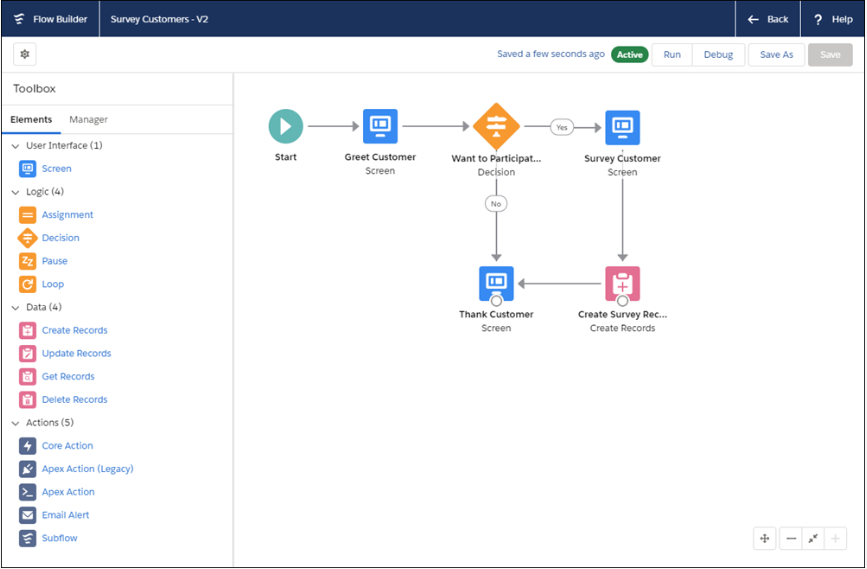Collapse the User Interface section
This screenshot has width=867, height=569.
point(15,146)
